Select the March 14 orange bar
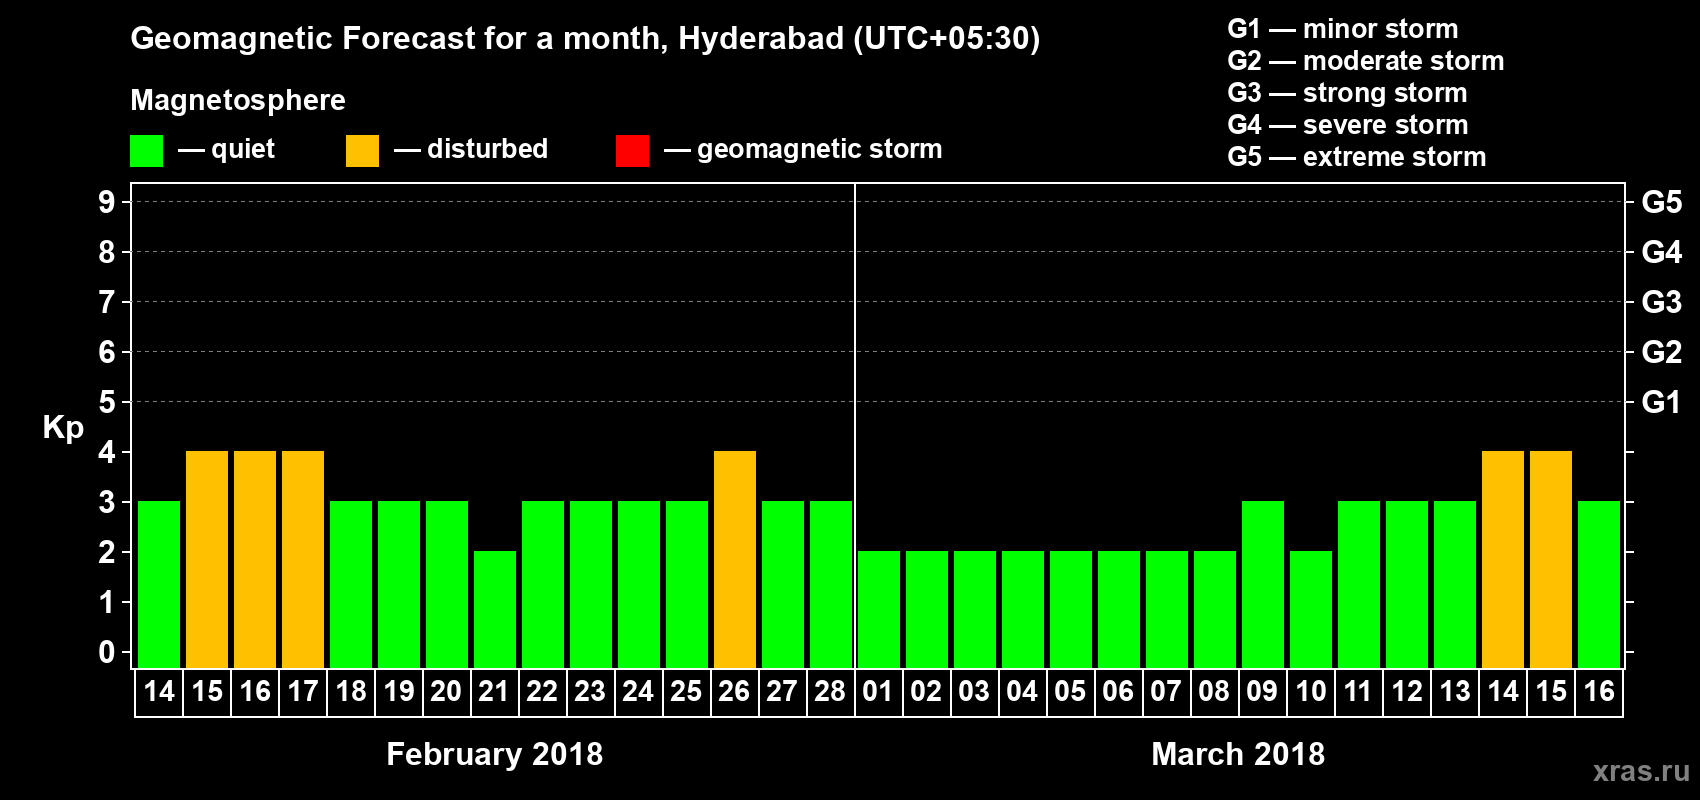Image resolution: width=1700 pixels, height=800 pixels. click(x=1503, y=560)
